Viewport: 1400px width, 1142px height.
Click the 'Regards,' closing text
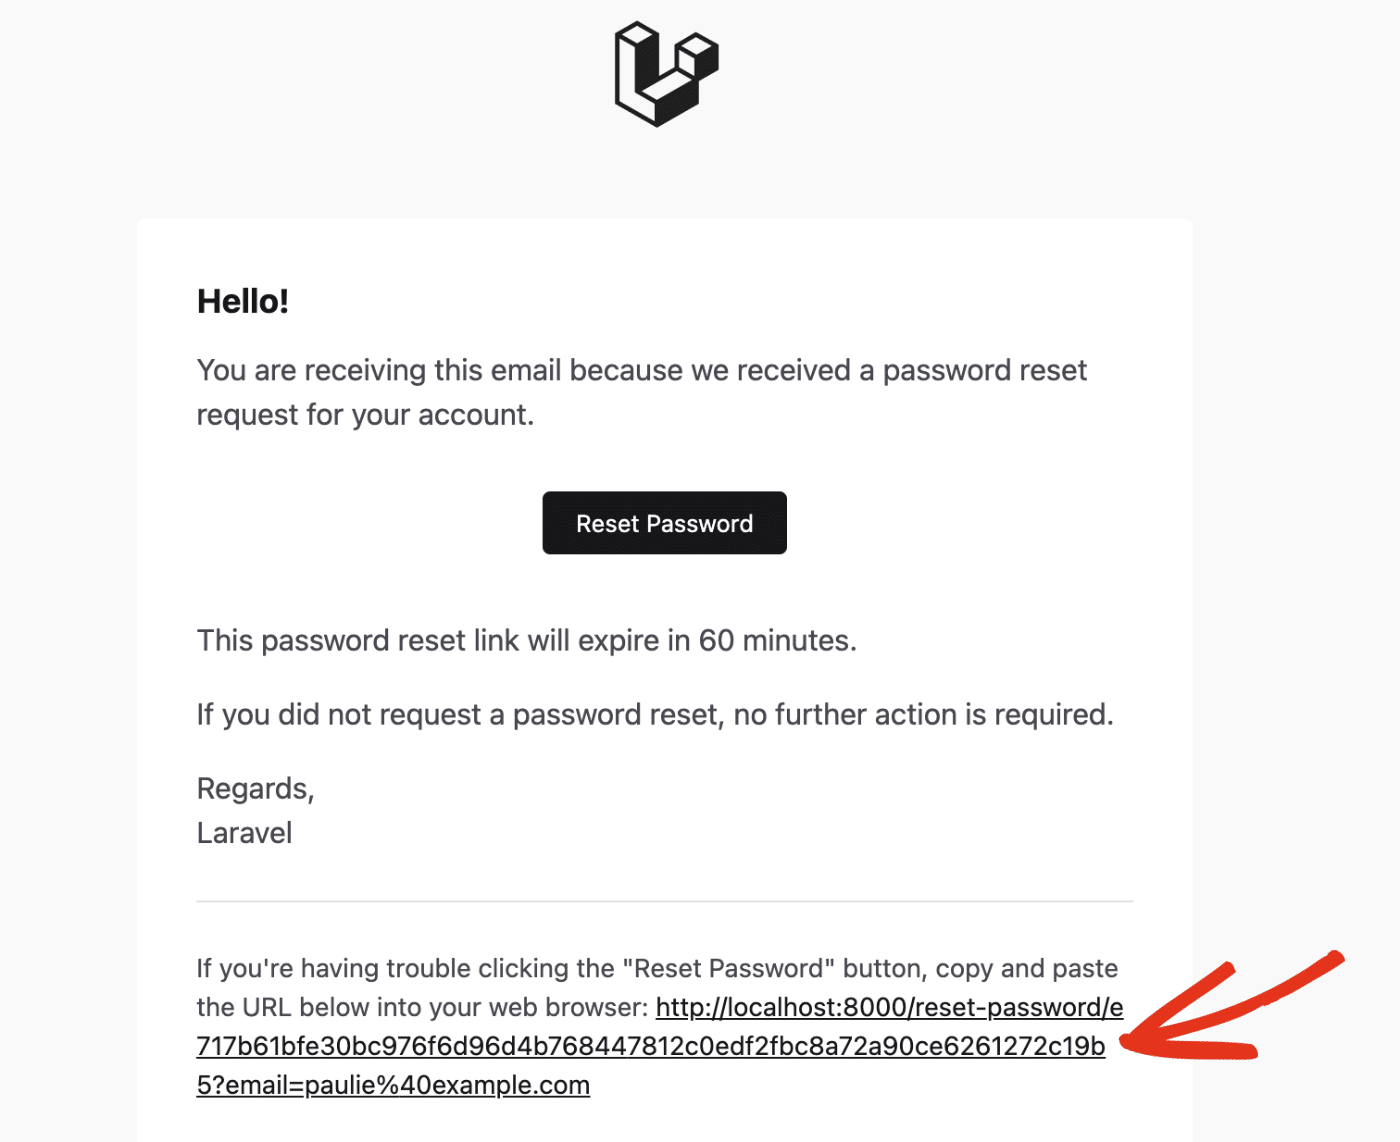pyautogui.click(x=255, y=788)
